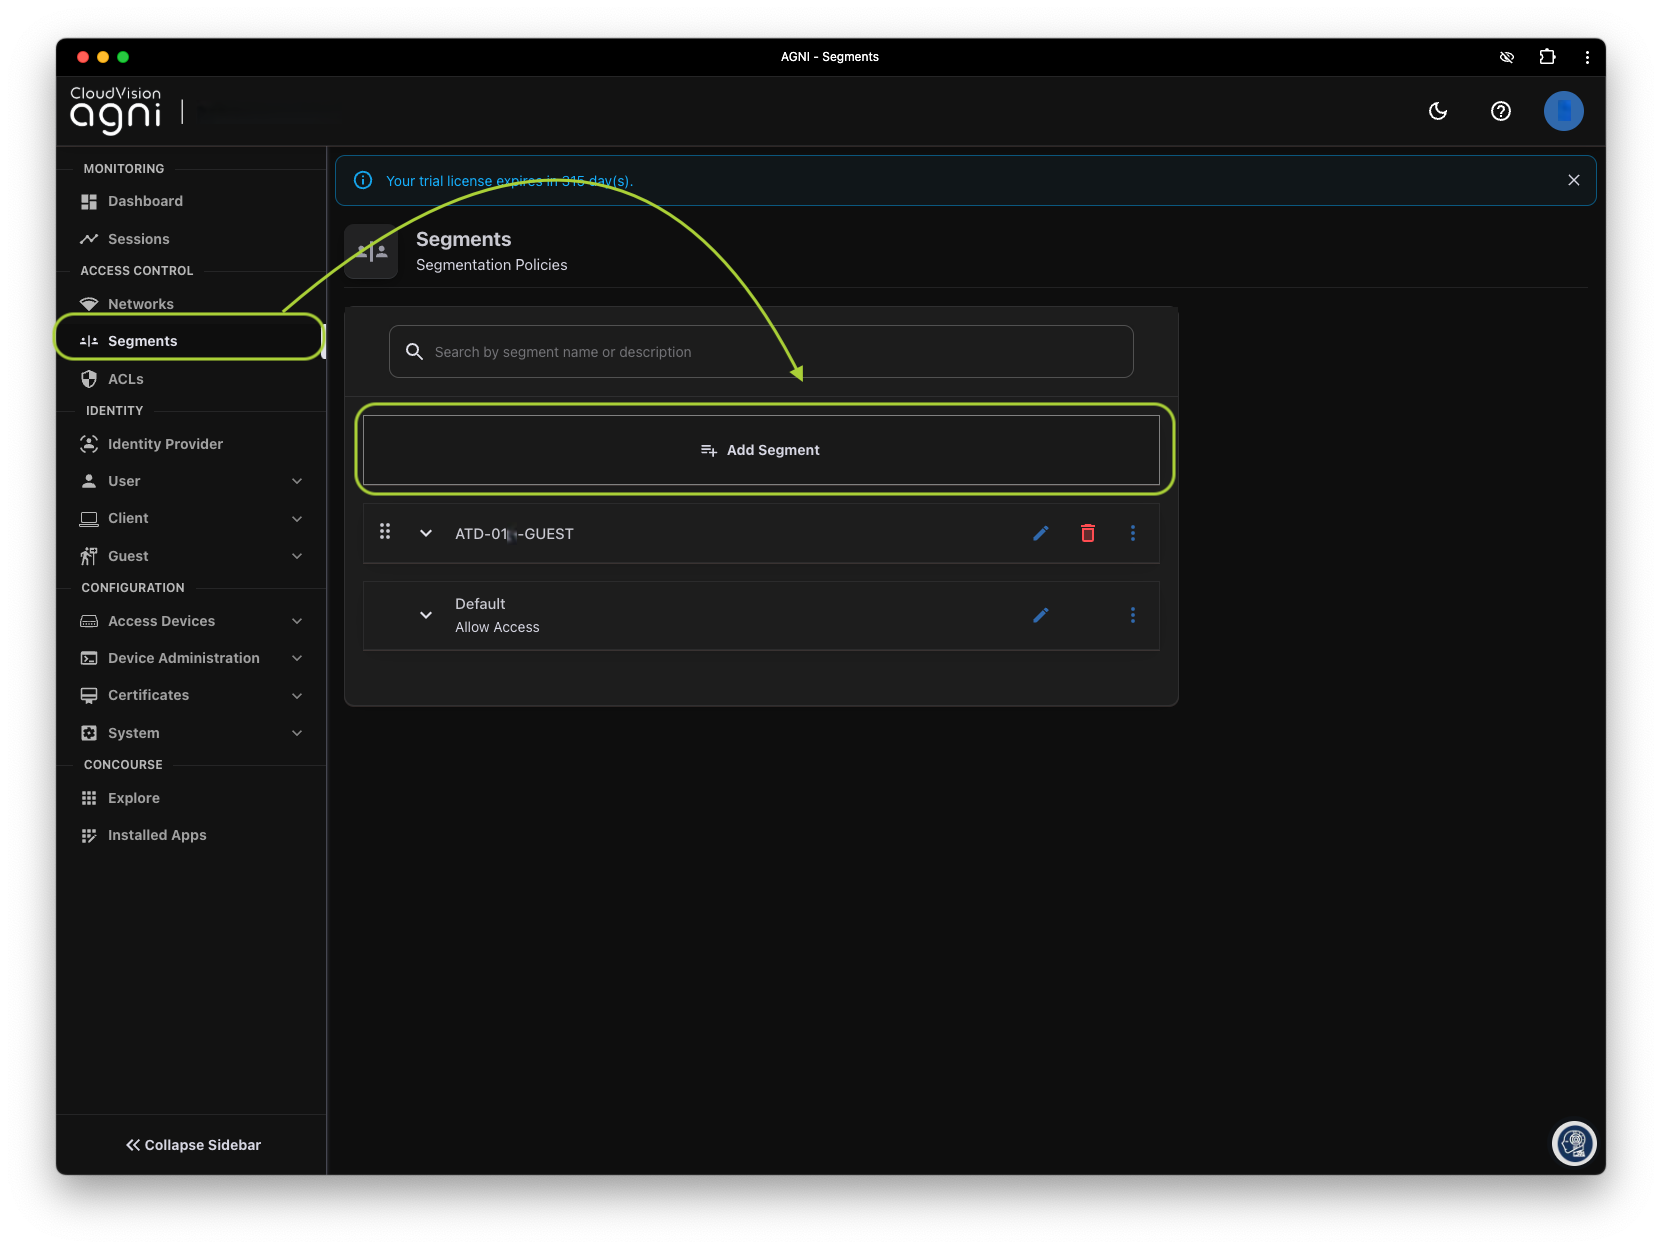Delete the ATD-01-GUEST segment with trash icon
Image resolution: width=1662 pixels, height=1249 pixels.
pos(1087,533)
